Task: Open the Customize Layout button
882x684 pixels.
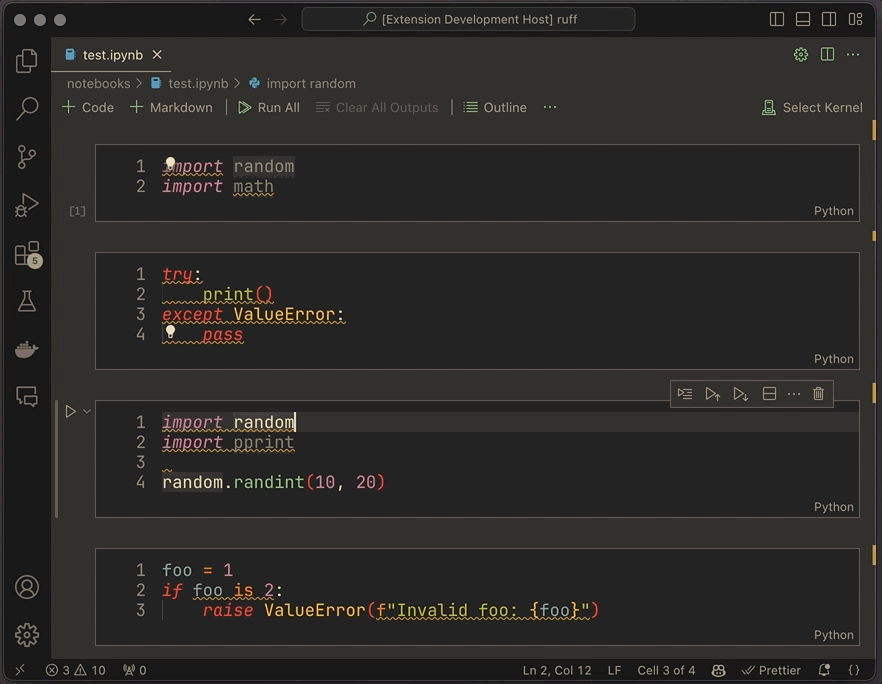Action: [x=855, y=19]
